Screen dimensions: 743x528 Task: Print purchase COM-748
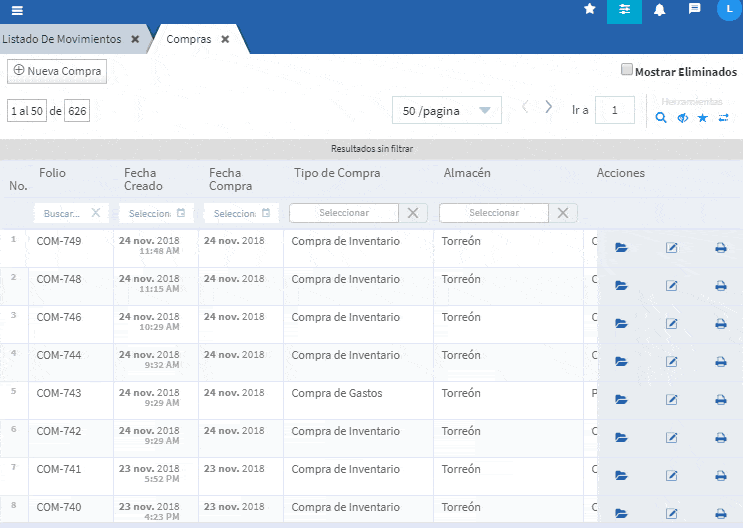pyautogui.click(x=721, y=285)
